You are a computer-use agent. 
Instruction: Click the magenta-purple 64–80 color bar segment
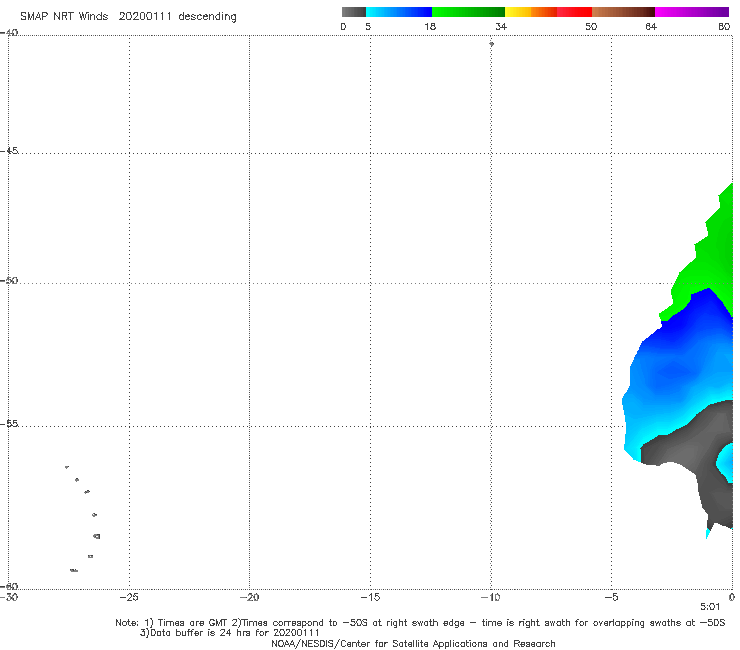point(692,12)
